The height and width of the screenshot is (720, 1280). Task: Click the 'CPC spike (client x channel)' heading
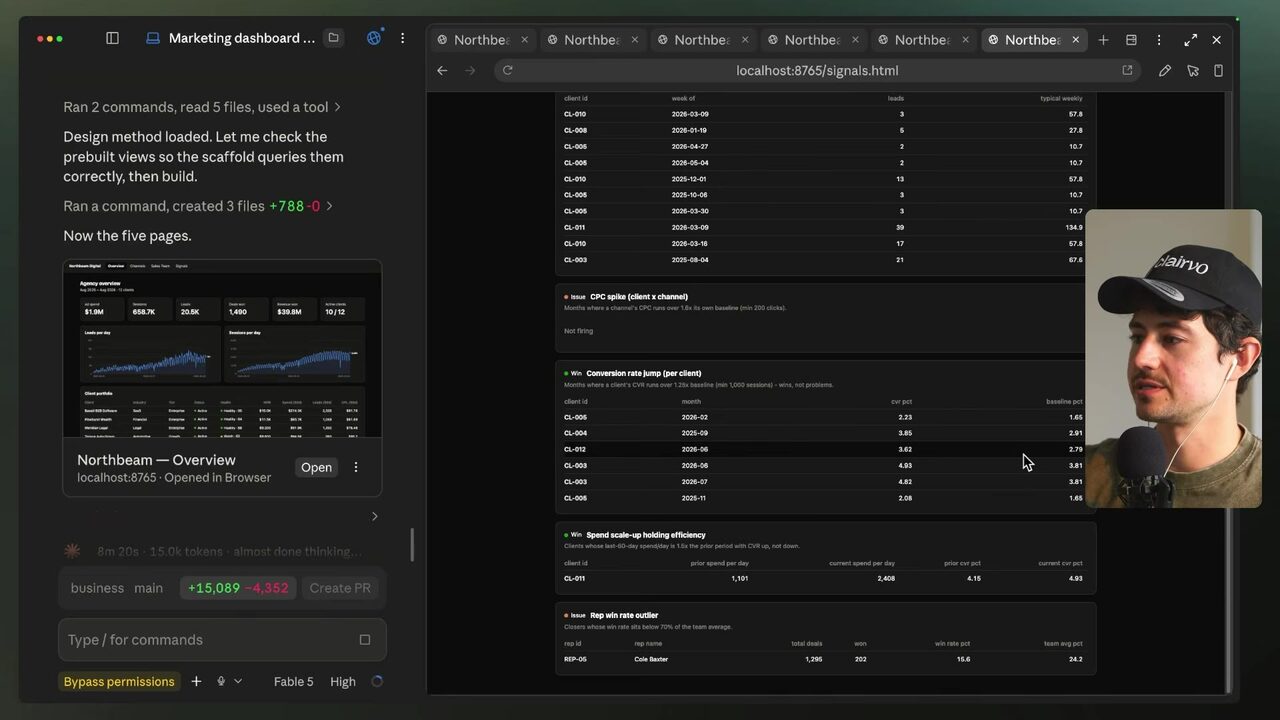point(638,297)
